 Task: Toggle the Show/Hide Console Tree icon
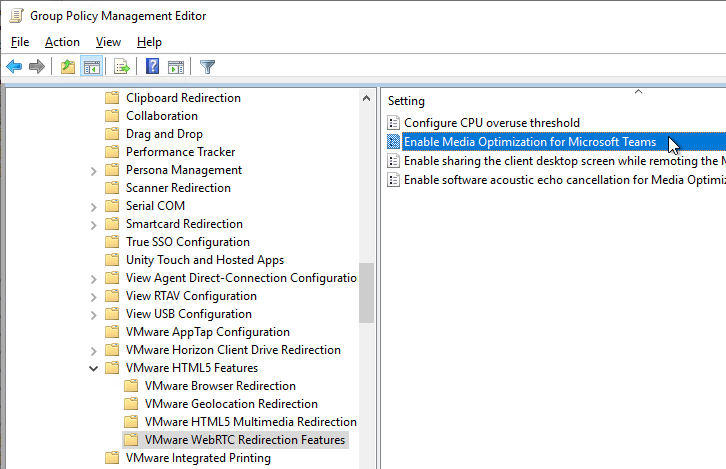[x=91, y=67]
